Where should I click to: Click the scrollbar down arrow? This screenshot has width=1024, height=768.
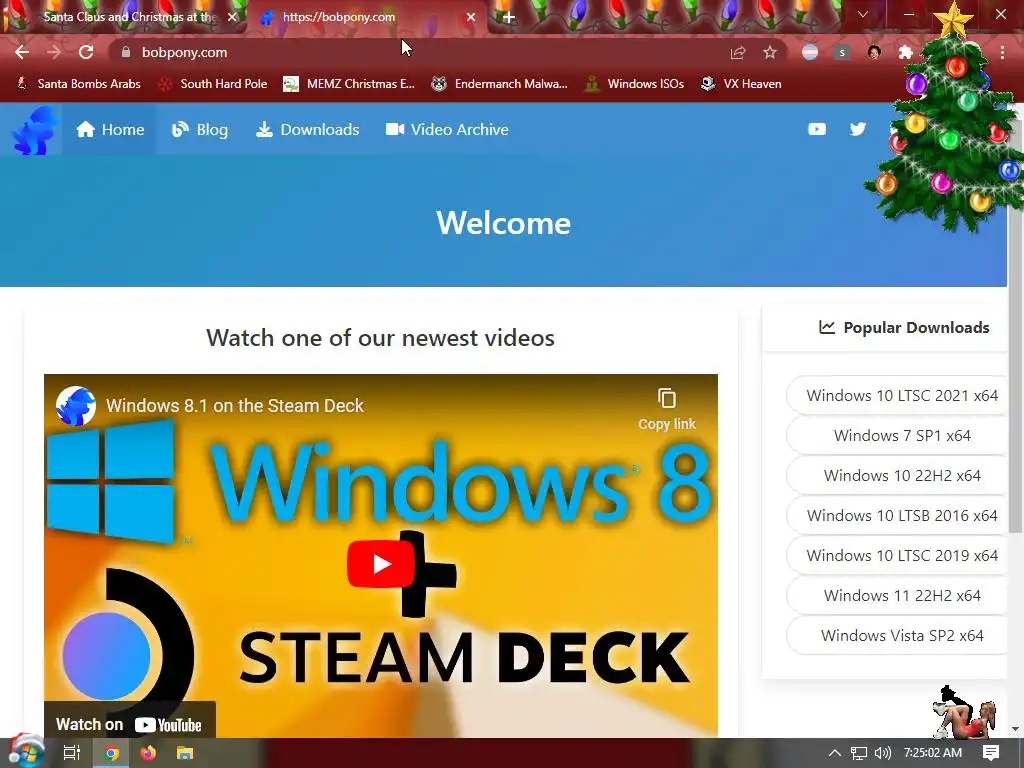coord(1016,729)
